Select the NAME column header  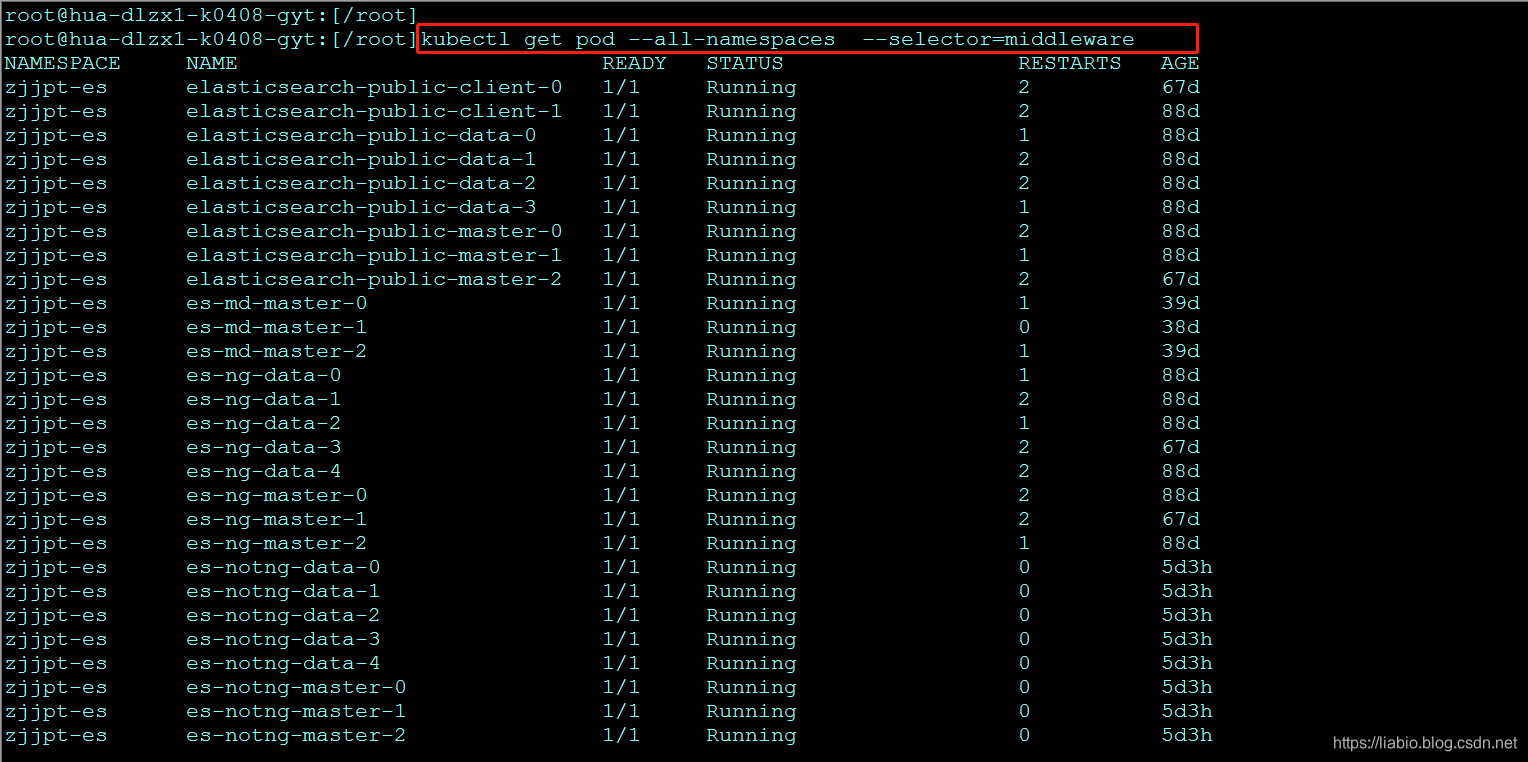click(211, 63)
